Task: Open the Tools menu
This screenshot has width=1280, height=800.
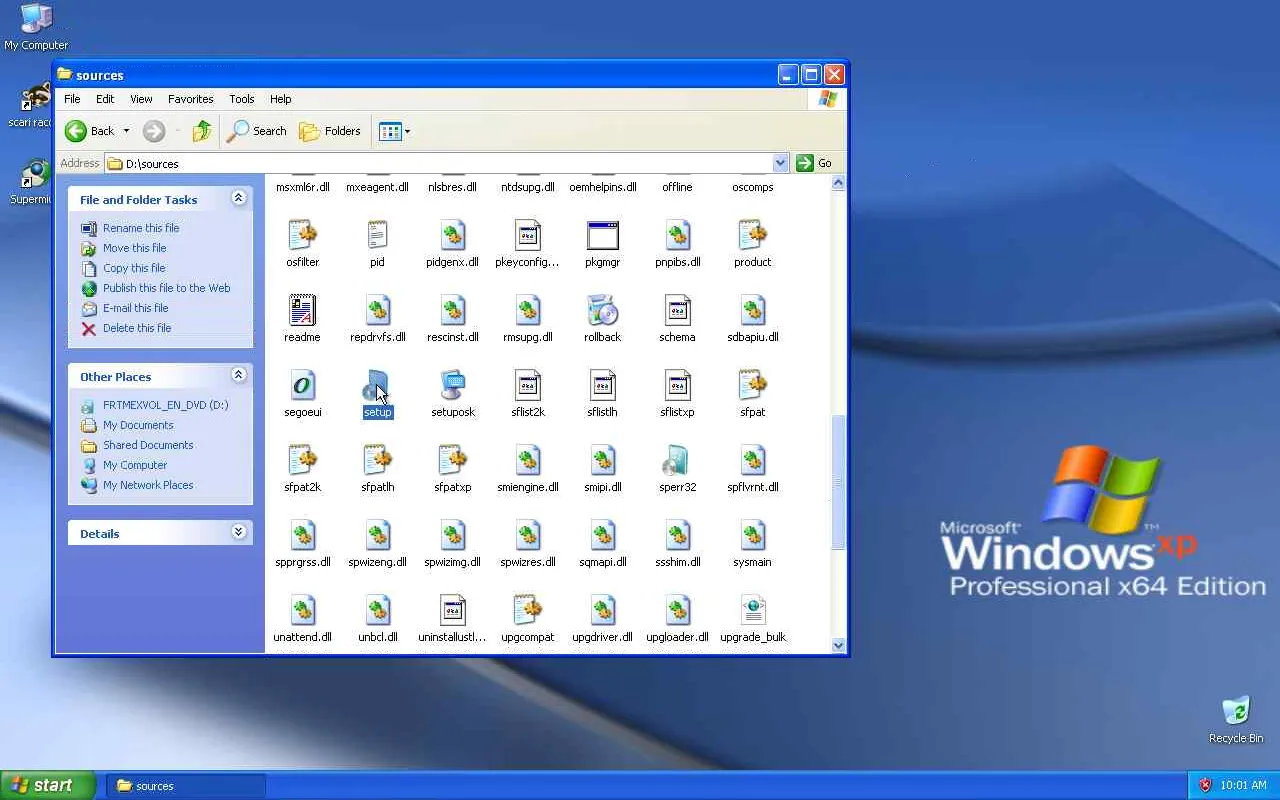Action: pos(242,99)
